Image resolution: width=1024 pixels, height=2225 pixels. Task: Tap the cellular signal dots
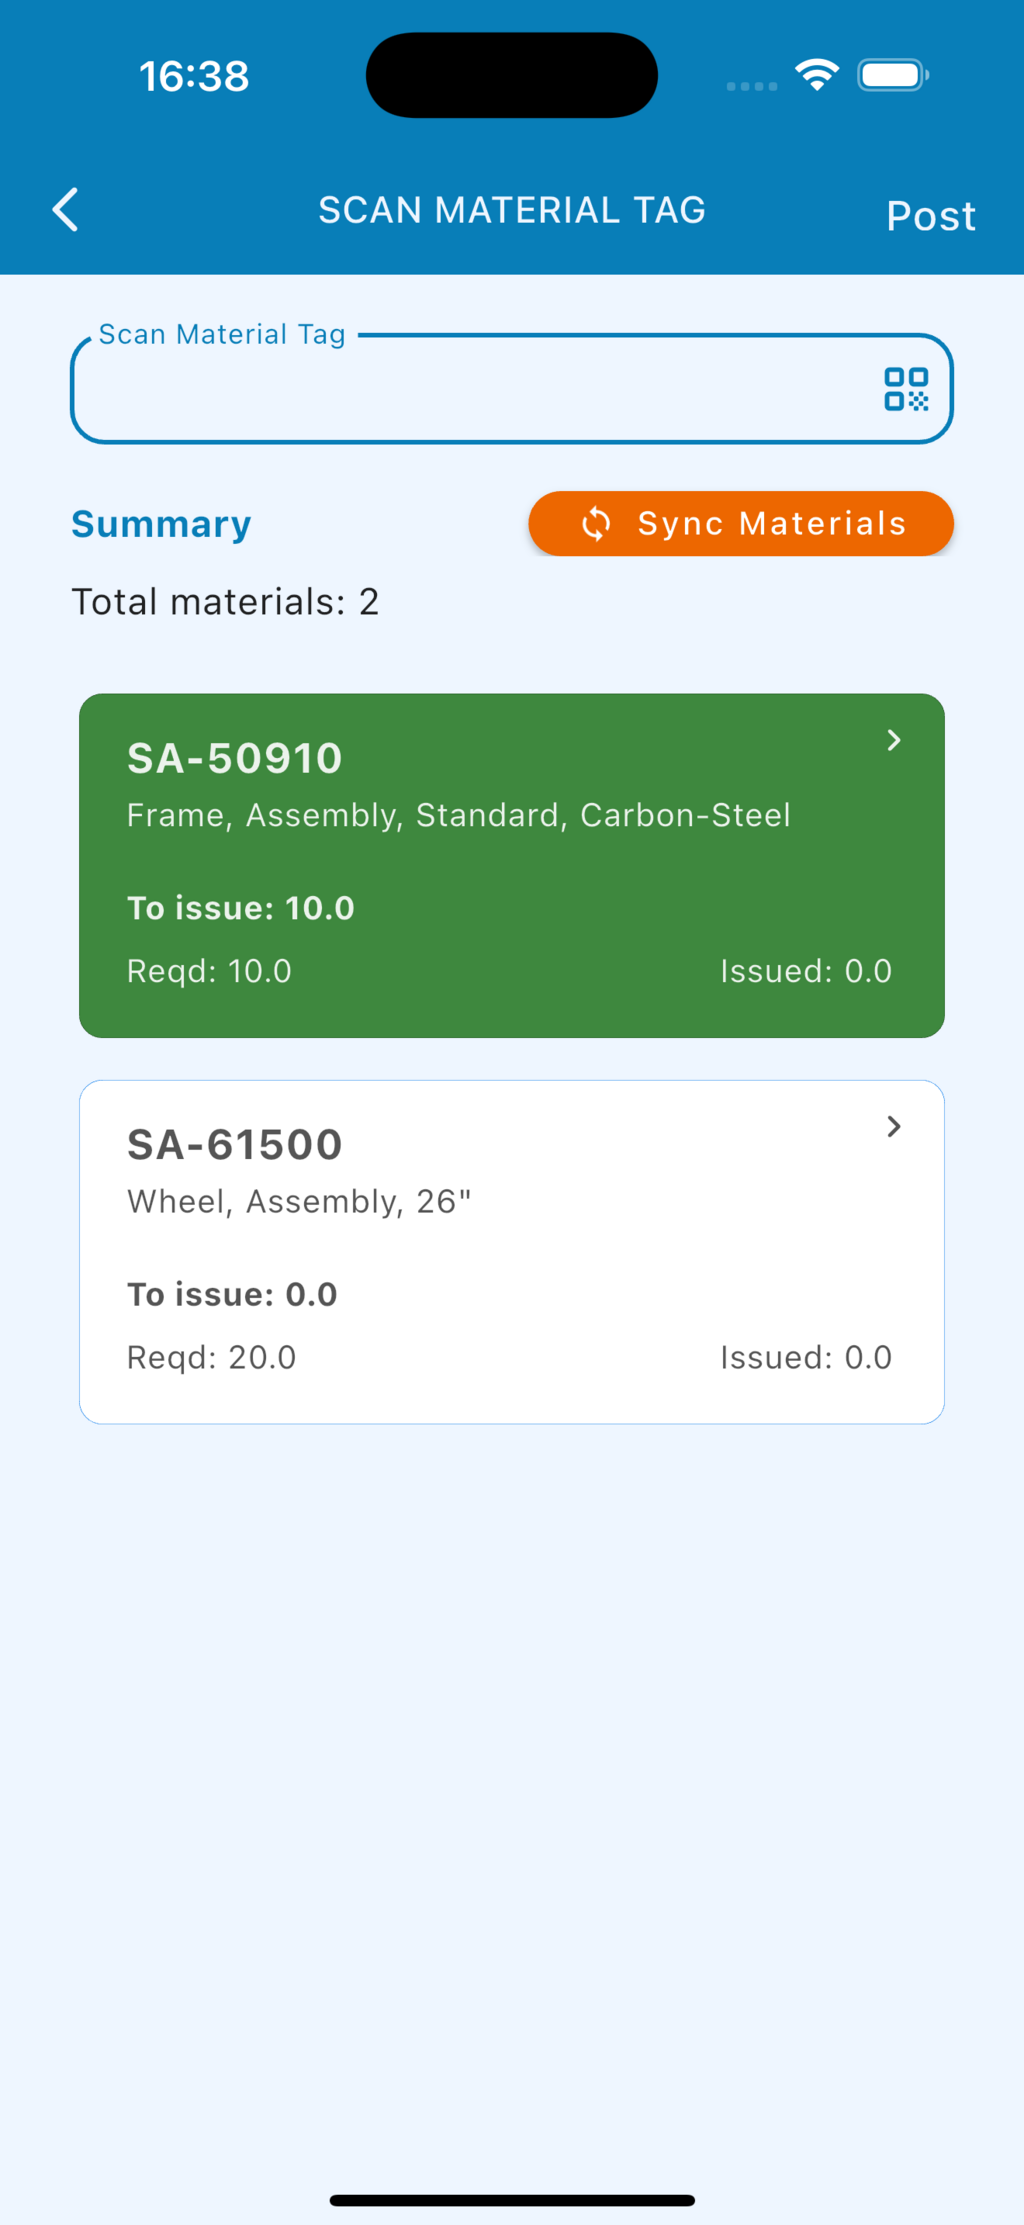[x=752, y=86]
